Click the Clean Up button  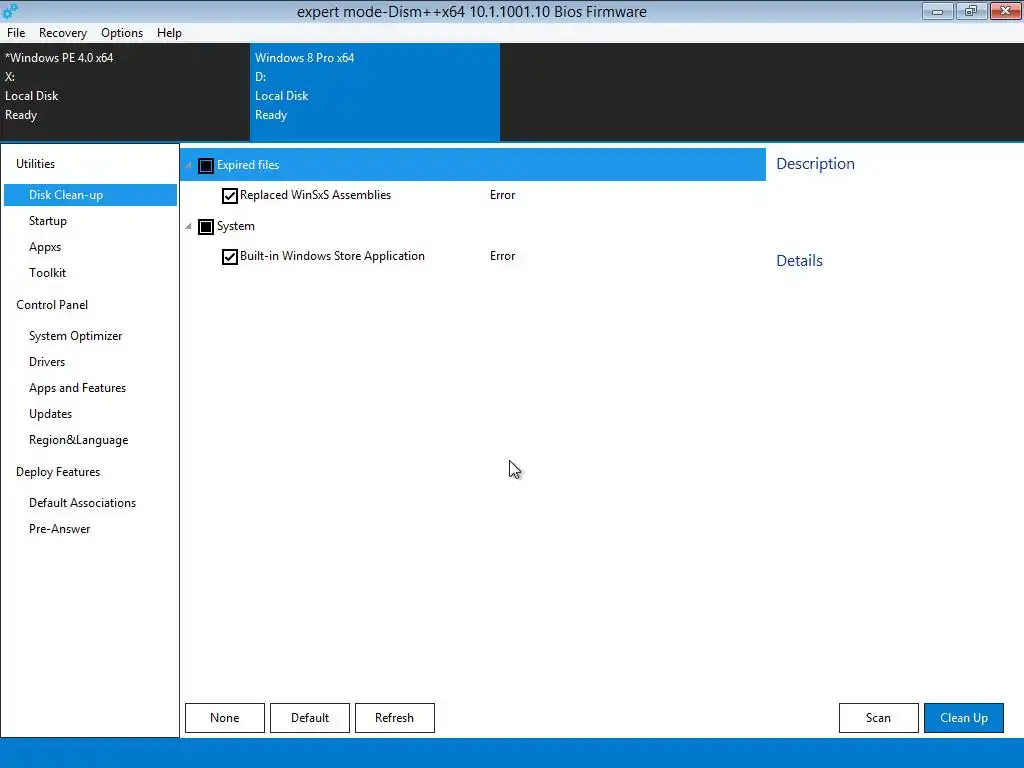tap(963, 718)
